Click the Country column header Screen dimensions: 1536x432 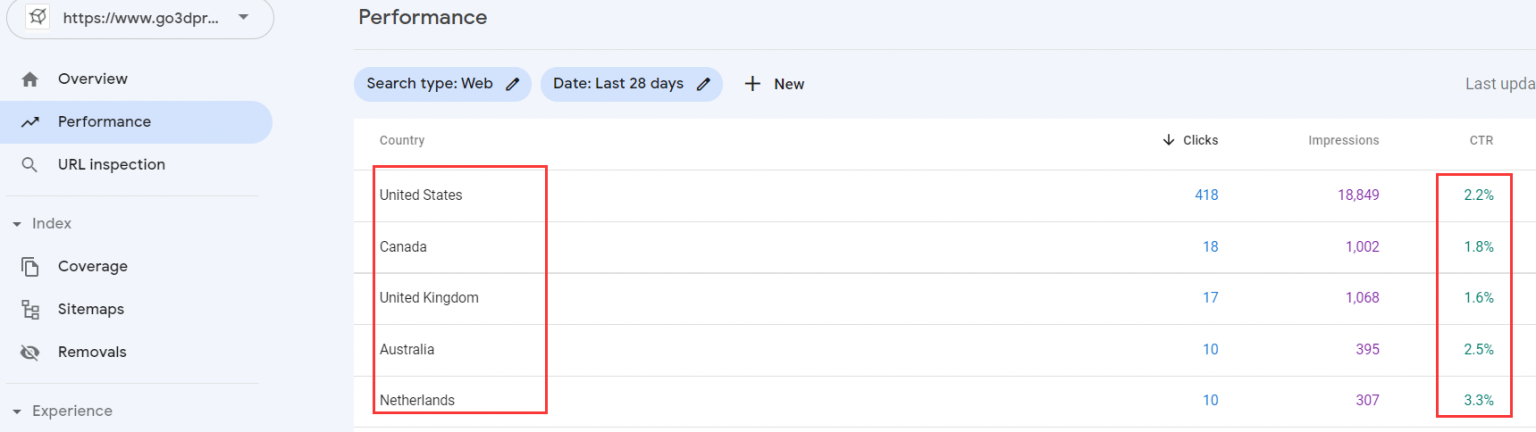point(402,141)
